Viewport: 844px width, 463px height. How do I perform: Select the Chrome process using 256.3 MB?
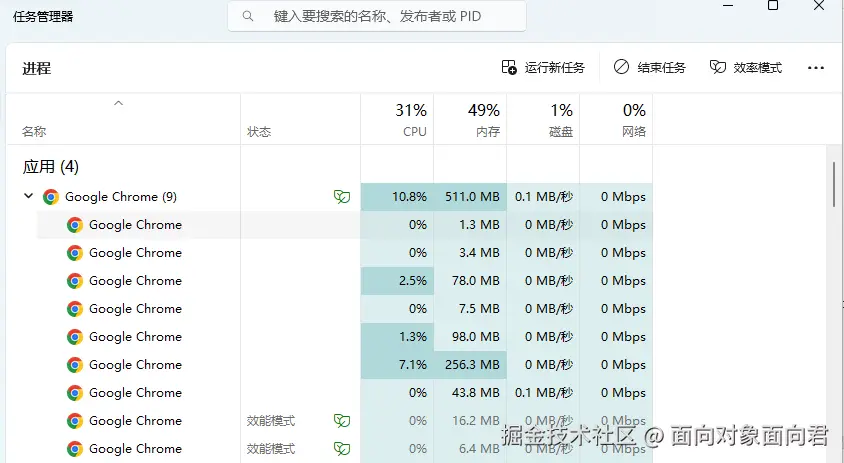pyautogui.click(x=344, y=364)
